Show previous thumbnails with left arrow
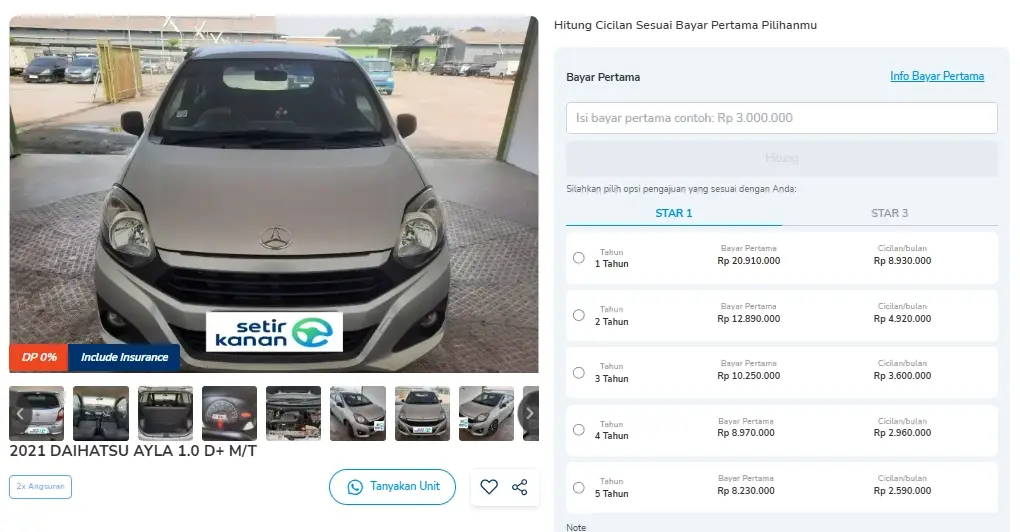The image size is (1020, 532). [x=20, y=413]
